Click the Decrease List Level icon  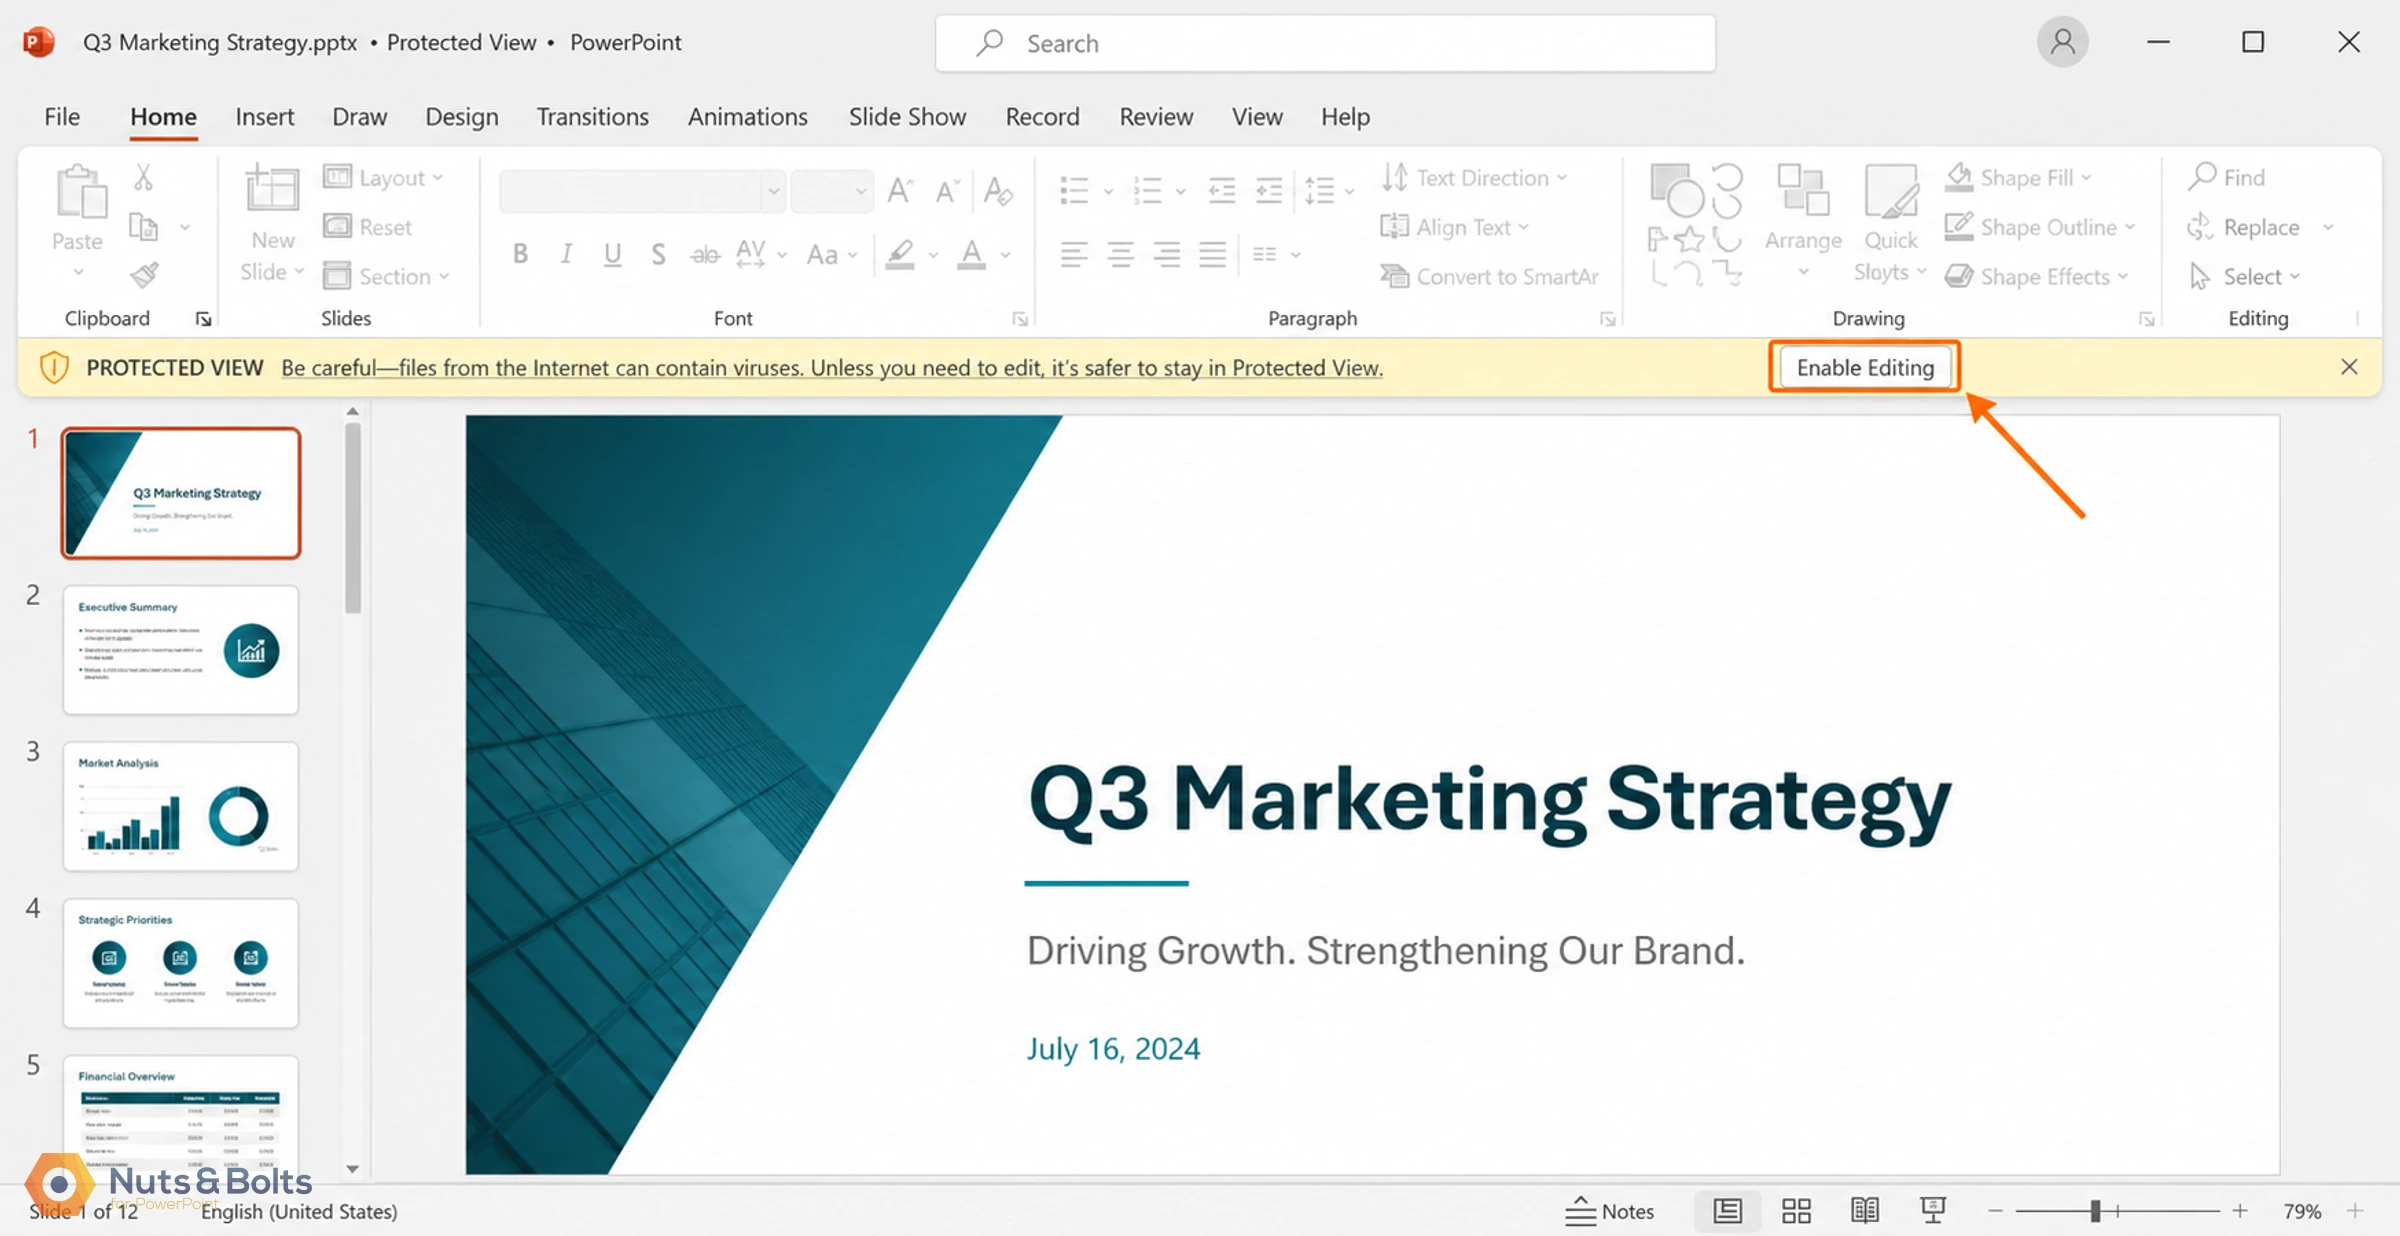[1222, 190]
